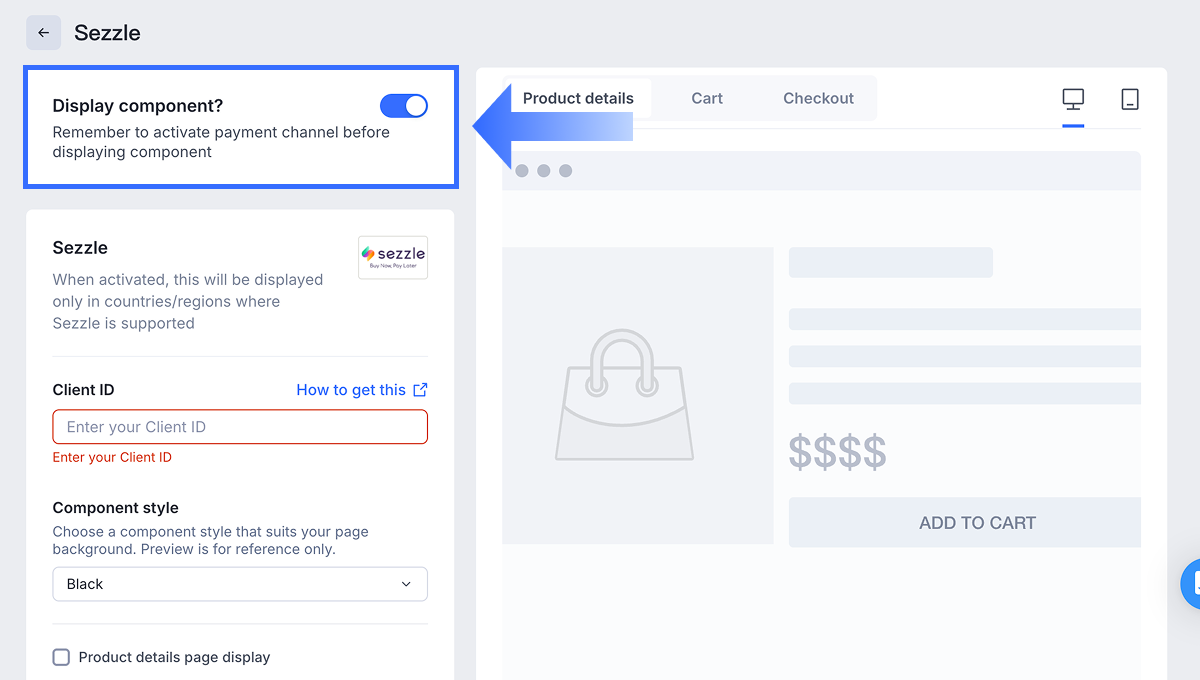Click the Sezzle logo image
The image size is (1200, 680).
(x=393, y=257)
